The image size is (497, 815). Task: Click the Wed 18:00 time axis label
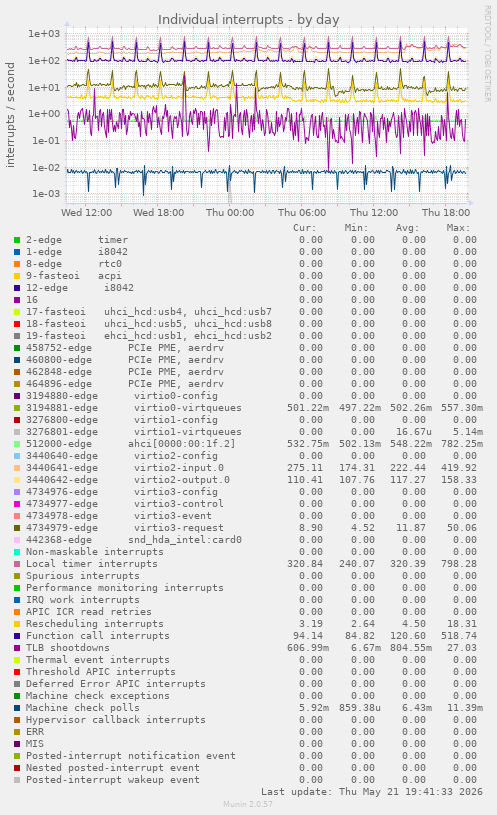158,213
